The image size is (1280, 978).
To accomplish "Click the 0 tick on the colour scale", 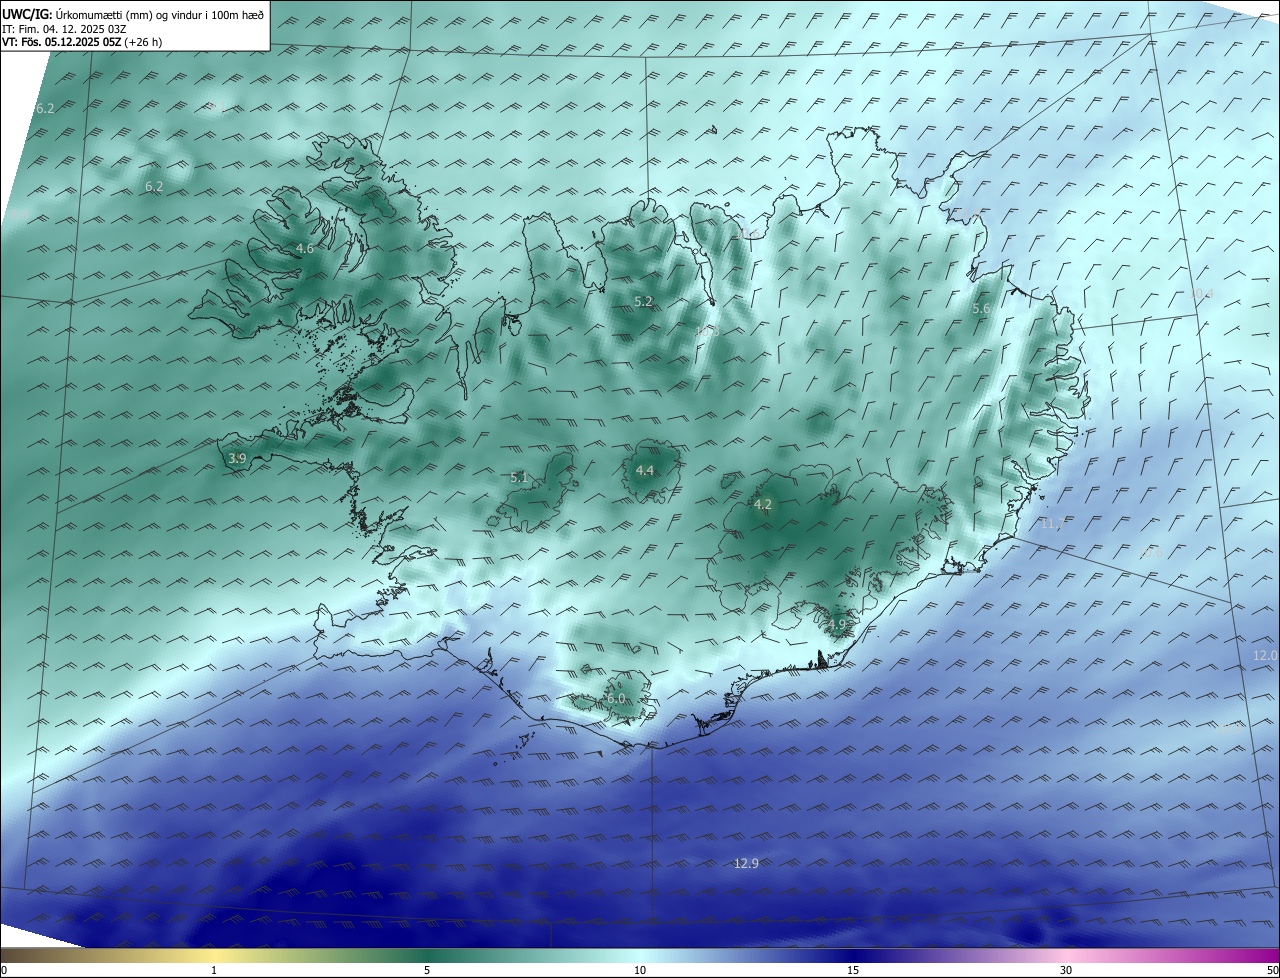I will pos(4,970).
